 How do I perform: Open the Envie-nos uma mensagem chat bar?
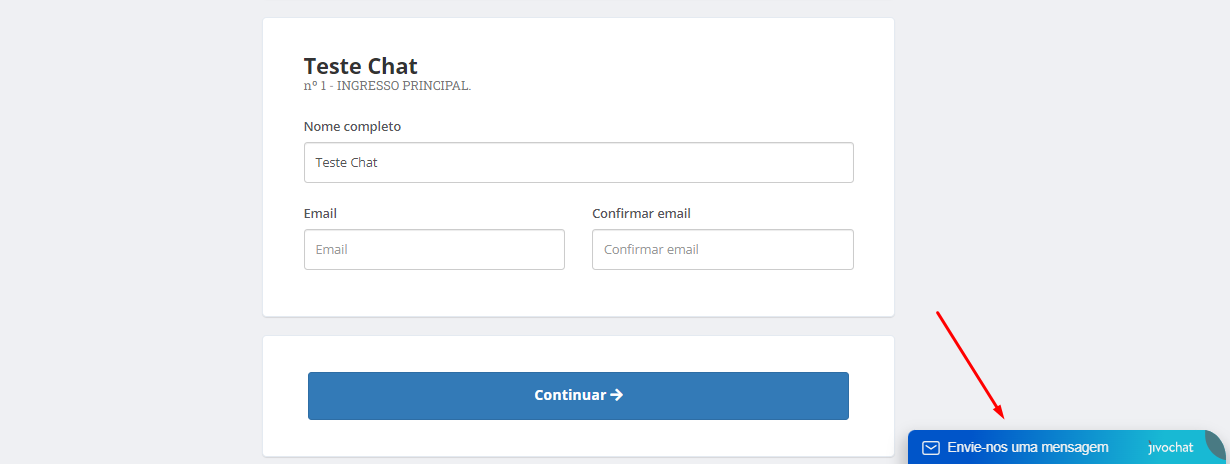(x=1066, y=447)
